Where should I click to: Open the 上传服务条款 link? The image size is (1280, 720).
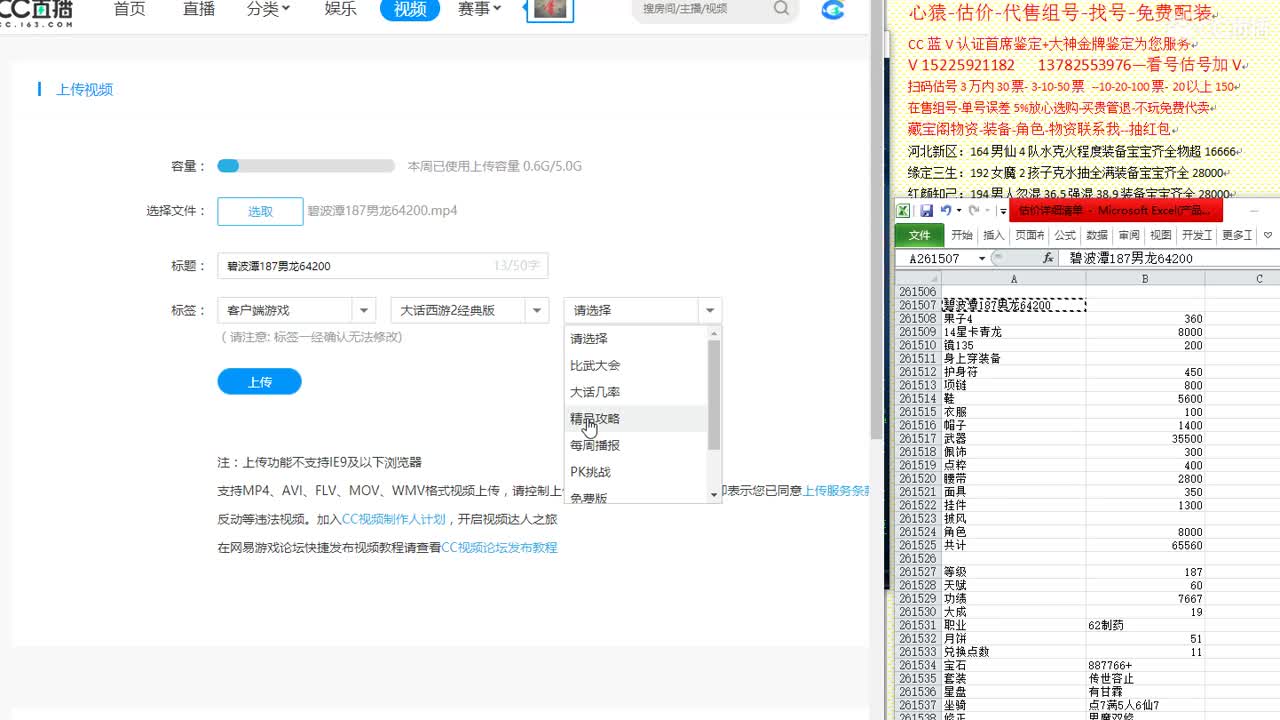[x=836, y=491]
